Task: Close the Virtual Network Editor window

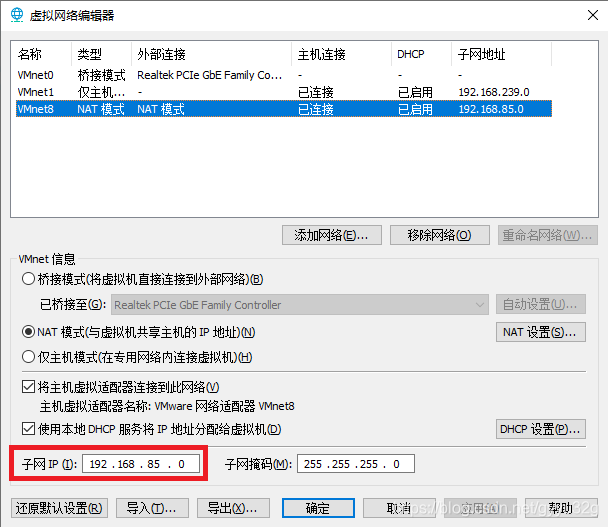Action: click(x=592, y=15)
